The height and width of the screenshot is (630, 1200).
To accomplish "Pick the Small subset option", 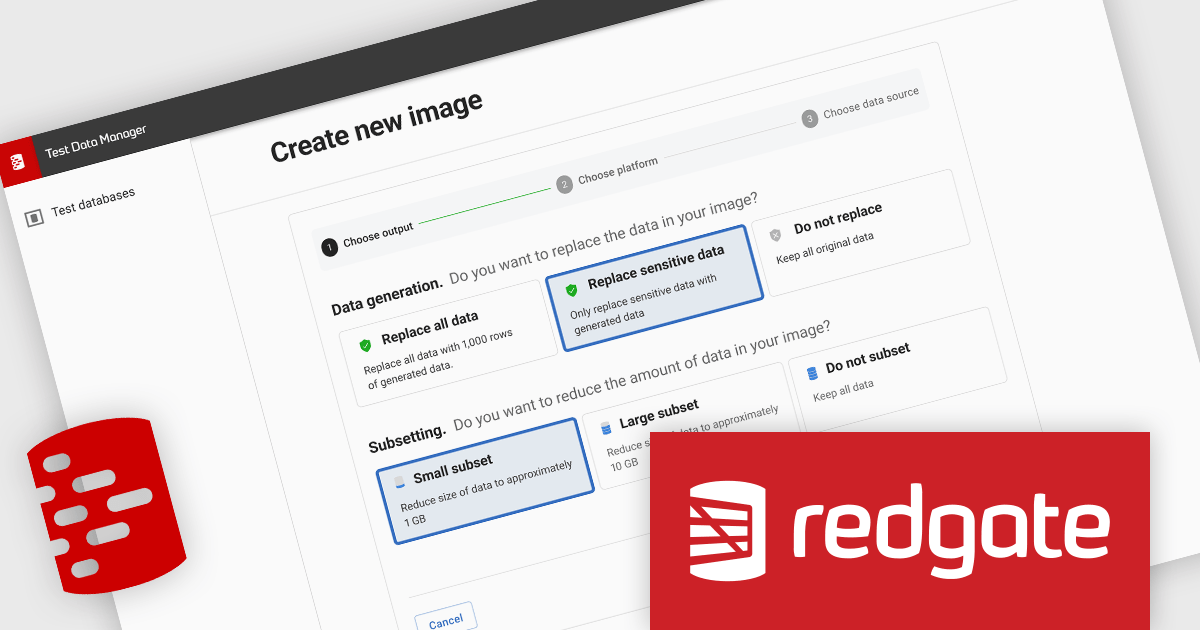I will pos(486,479).
